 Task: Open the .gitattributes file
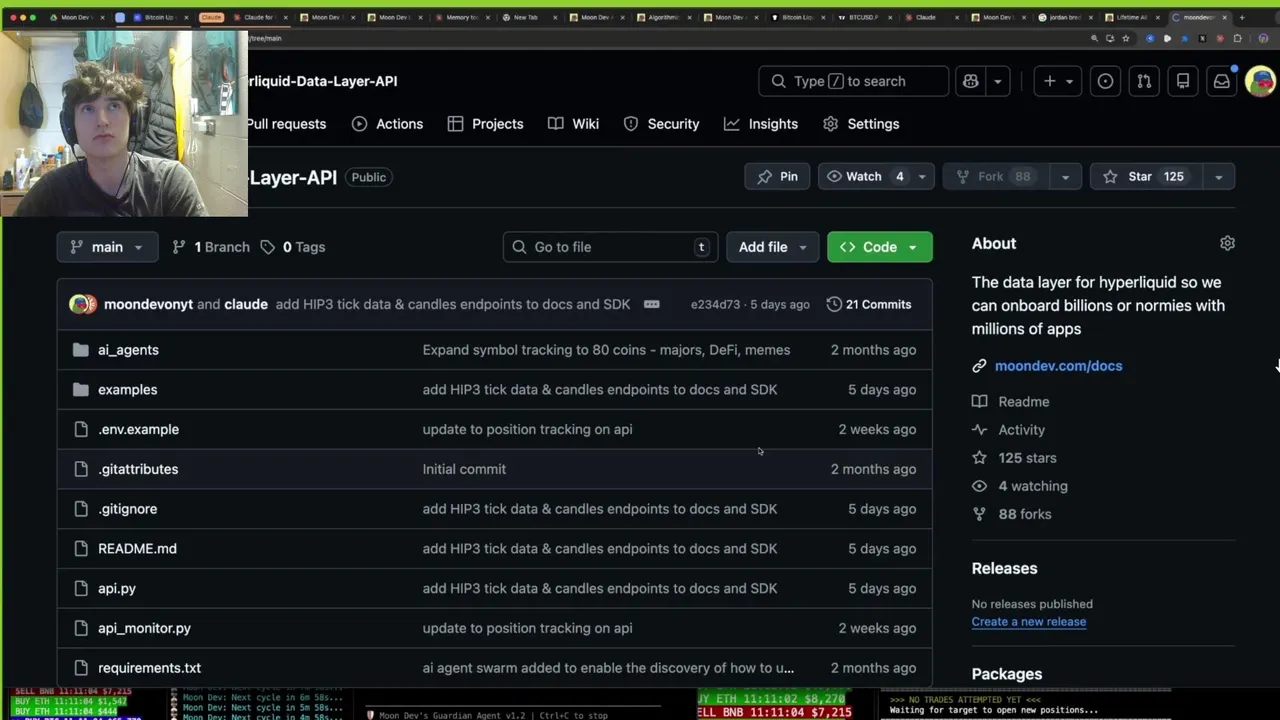click(x=138, y=469)
